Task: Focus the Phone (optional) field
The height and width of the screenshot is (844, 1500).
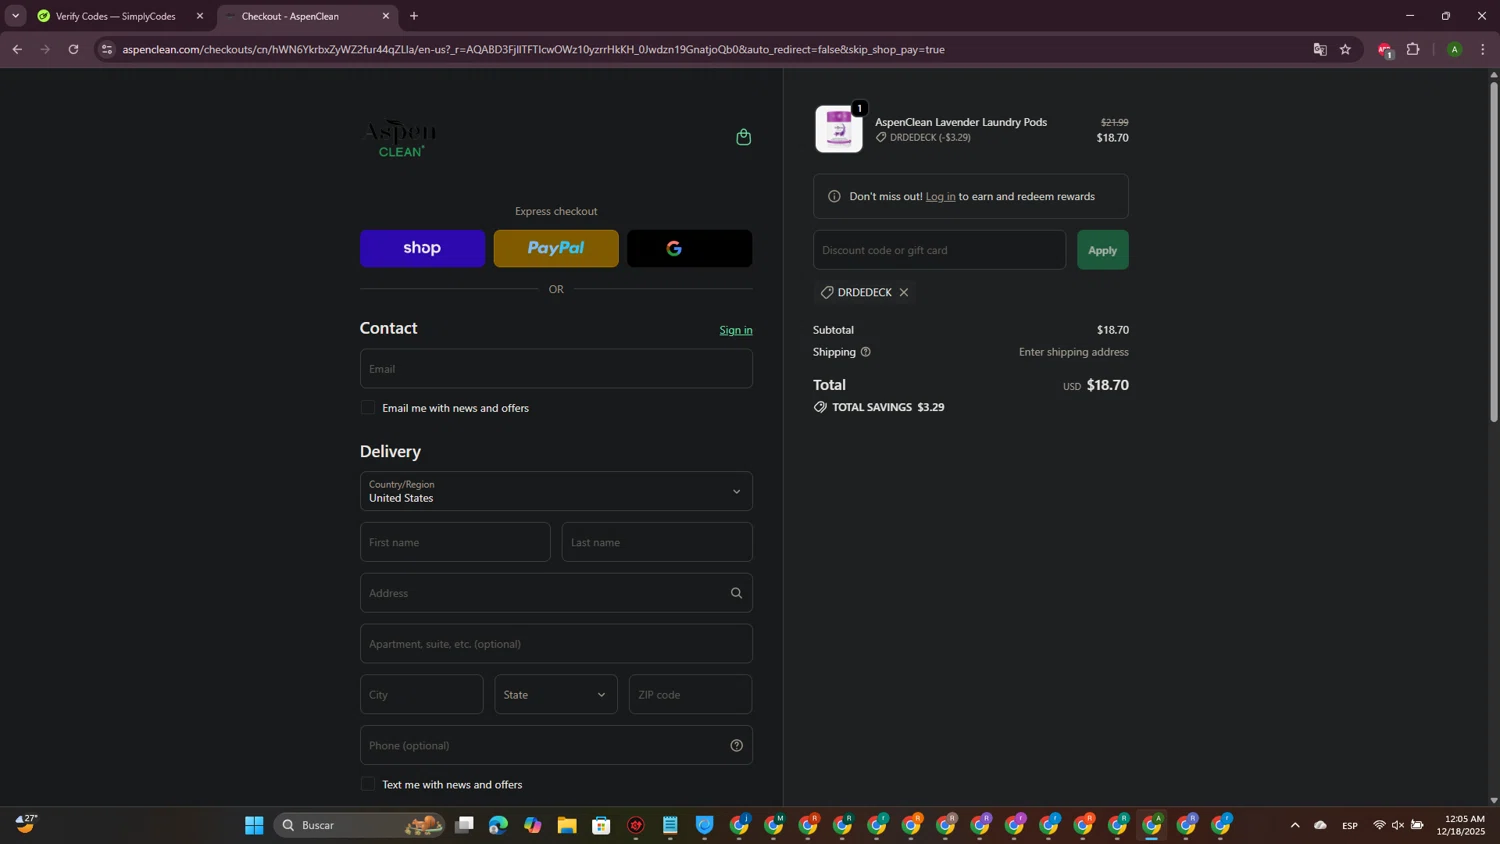Action: [556, 745]
